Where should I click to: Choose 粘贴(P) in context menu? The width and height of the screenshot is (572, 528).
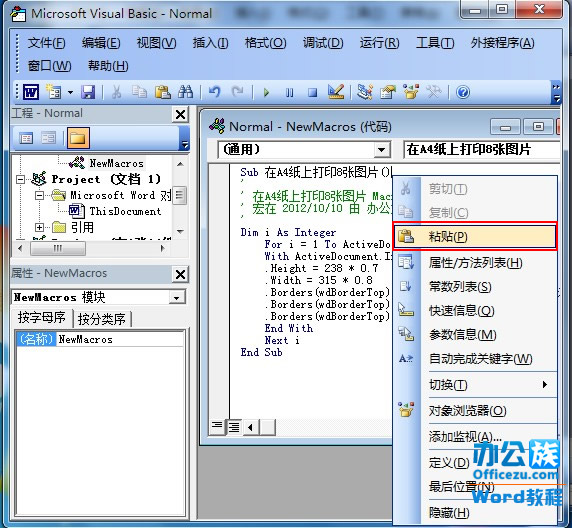[475, 236]
